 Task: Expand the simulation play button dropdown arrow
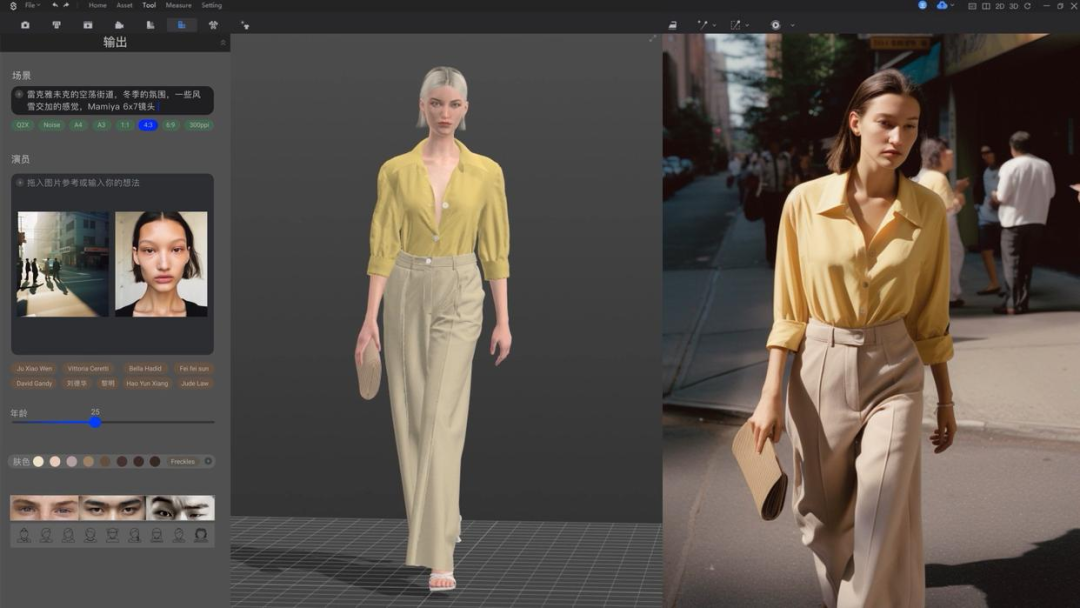(792, 25)
